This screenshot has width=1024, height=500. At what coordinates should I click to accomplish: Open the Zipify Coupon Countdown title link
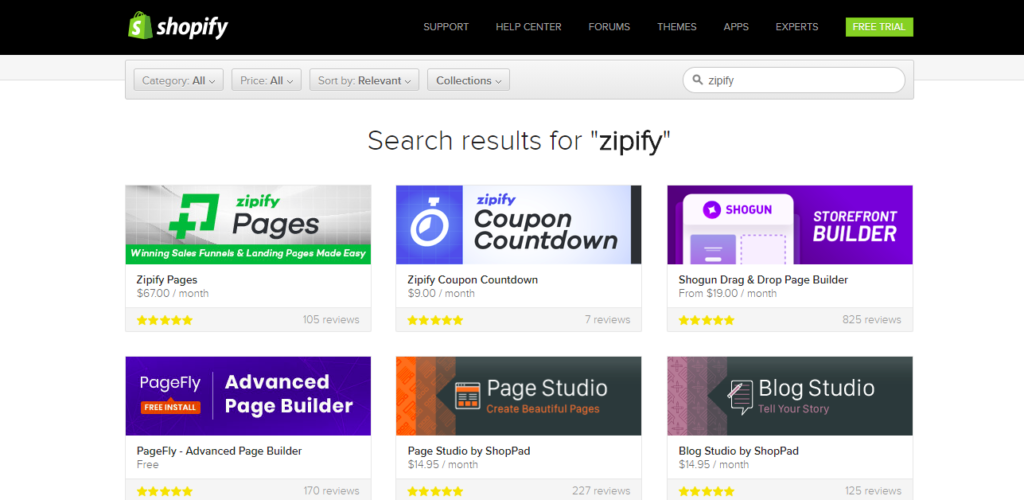tap(473, 279)
